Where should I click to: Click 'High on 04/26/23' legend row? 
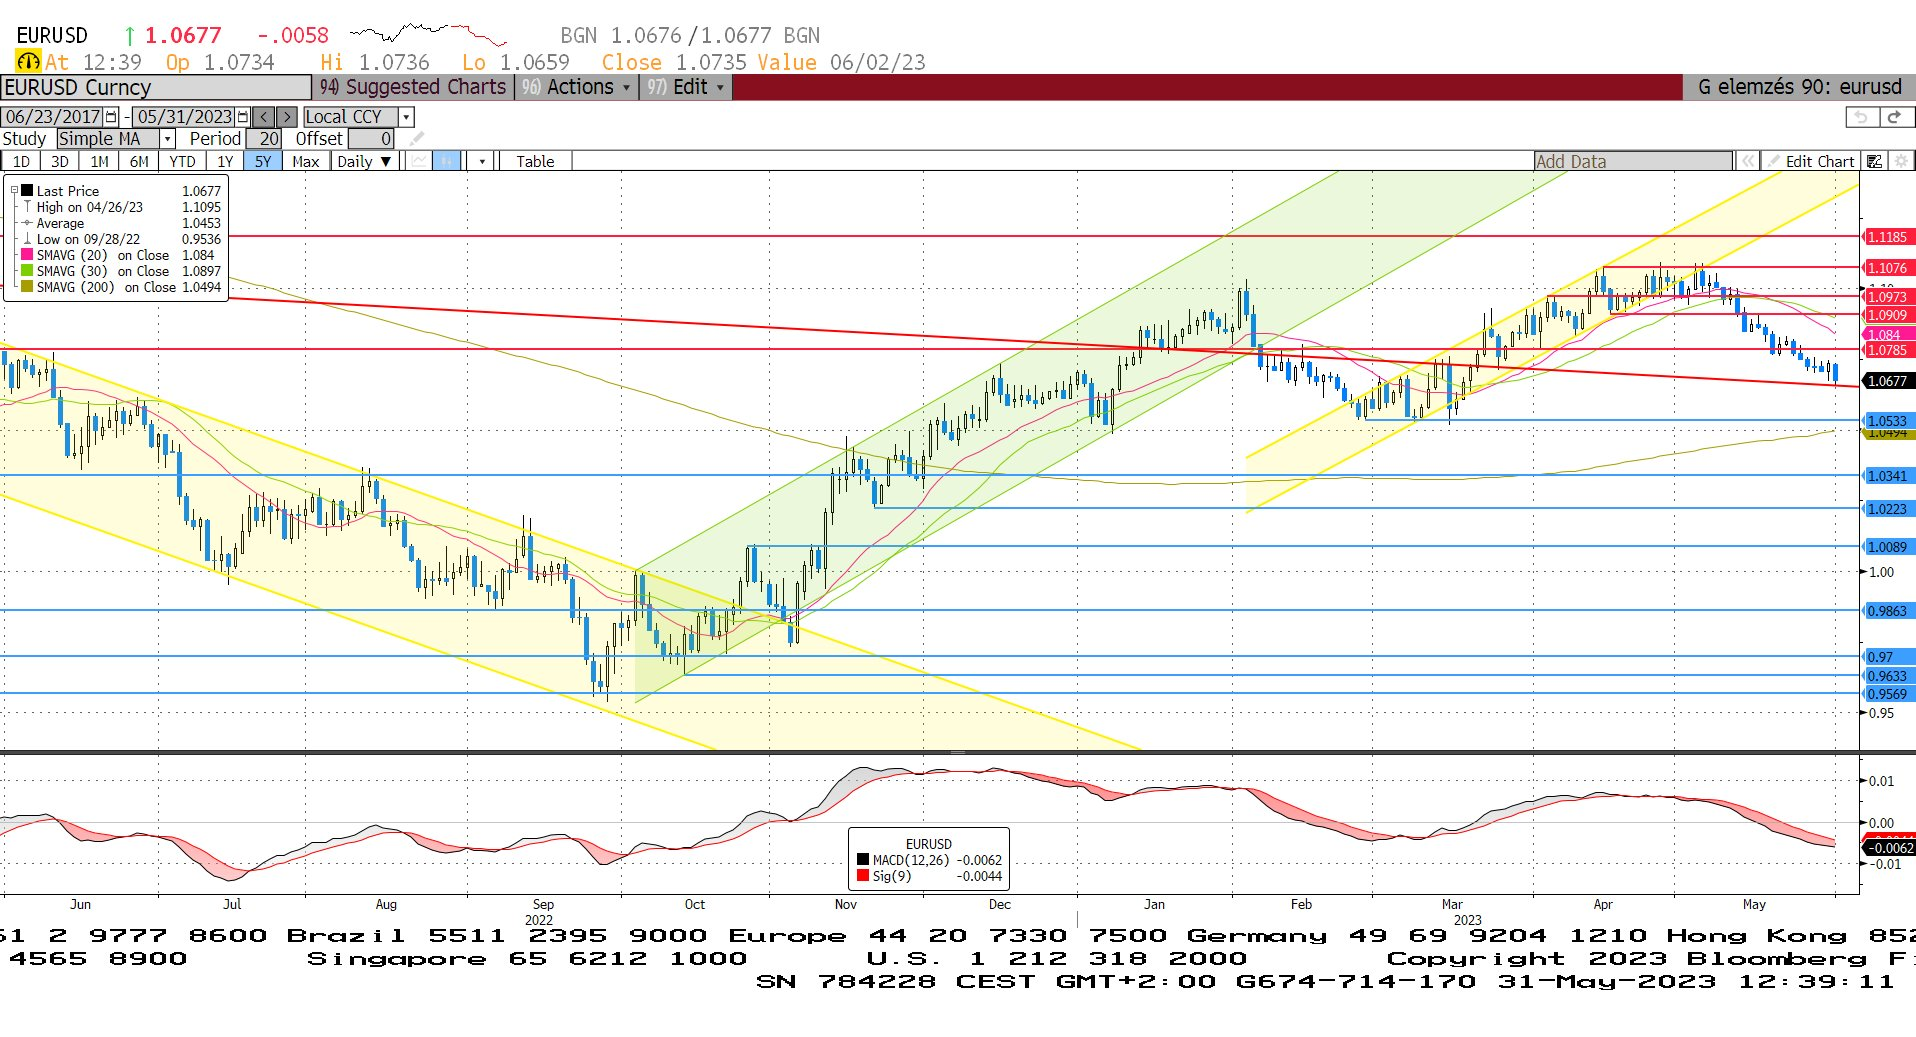point(121,207)
